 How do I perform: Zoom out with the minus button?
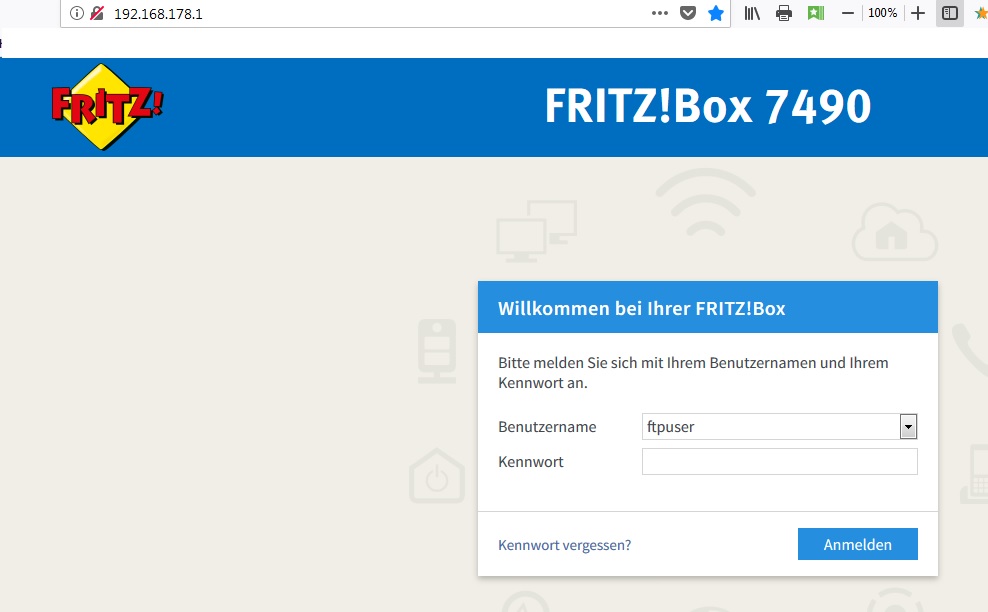pyautogui.click(x=848, y=13)
